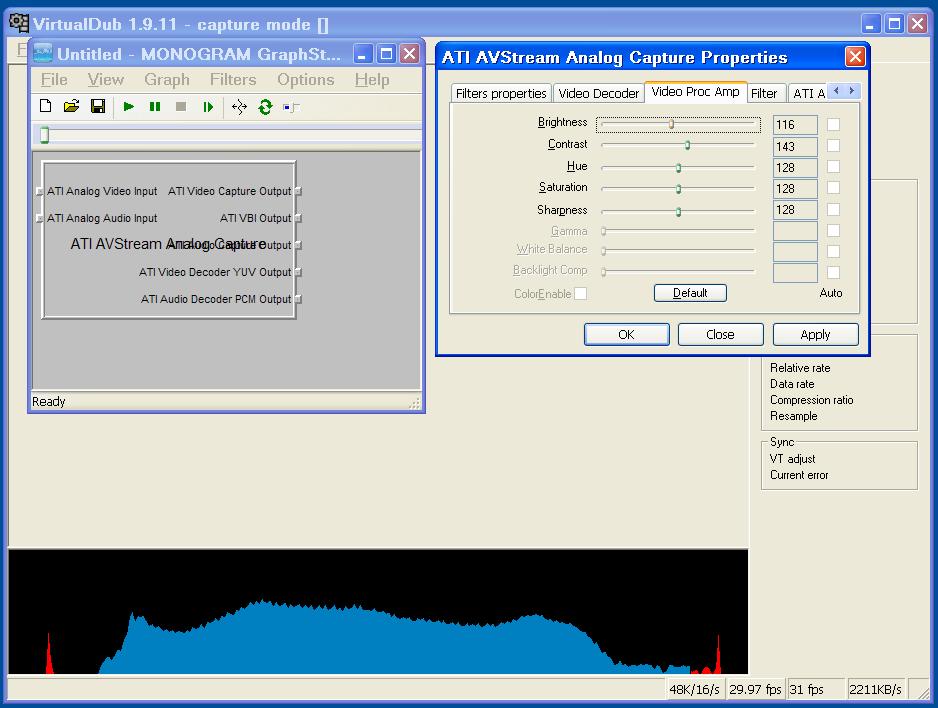Step one frame forward in GraphStudio
938x708 pixels.
click(208, 107)
